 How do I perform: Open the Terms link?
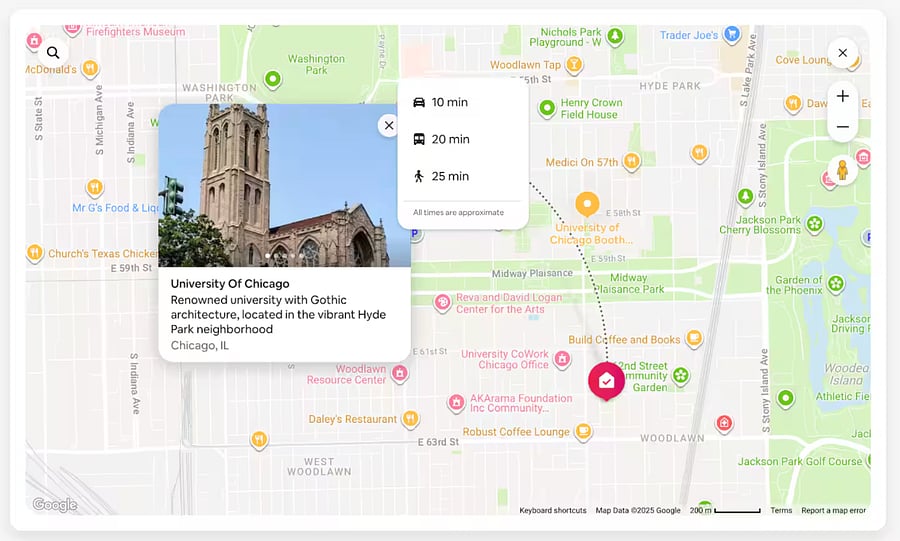tap(781, 510)
